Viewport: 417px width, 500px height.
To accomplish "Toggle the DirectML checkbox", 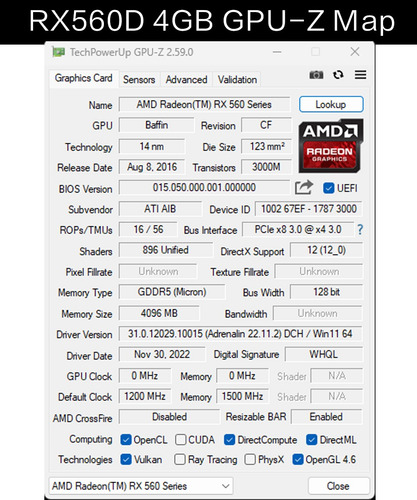I will coord(311,440).
